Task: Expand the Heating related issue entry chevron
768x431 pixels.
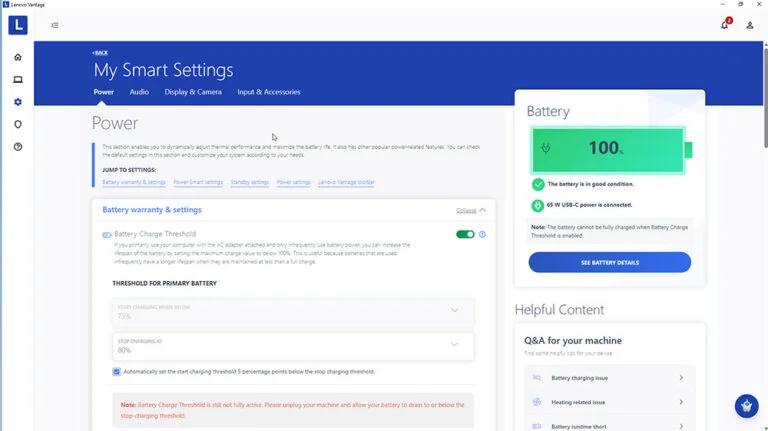Action: point(681,402)
